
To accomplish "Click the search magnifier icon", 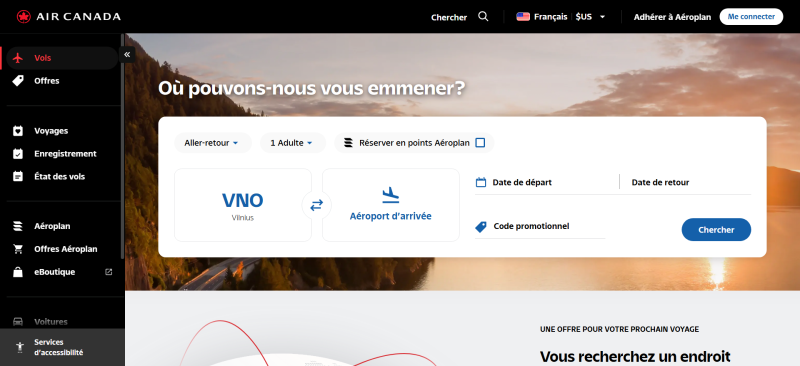I will point(483,16).
